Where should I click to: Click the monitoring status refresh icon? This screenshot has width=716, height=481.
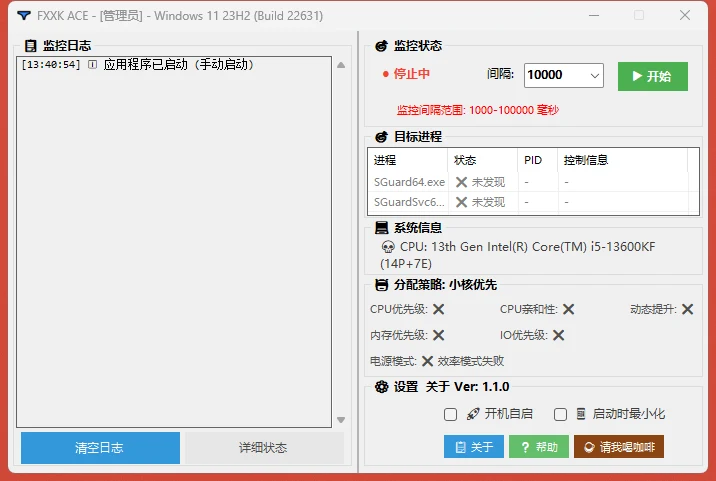pos(381,46)
